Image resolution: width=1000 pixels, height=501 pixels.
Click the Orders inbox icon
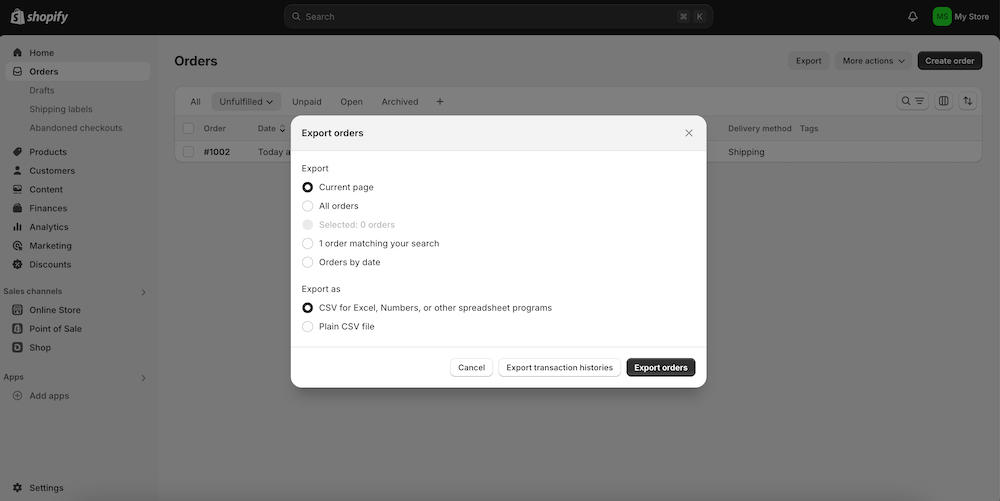tap(17, 71)
